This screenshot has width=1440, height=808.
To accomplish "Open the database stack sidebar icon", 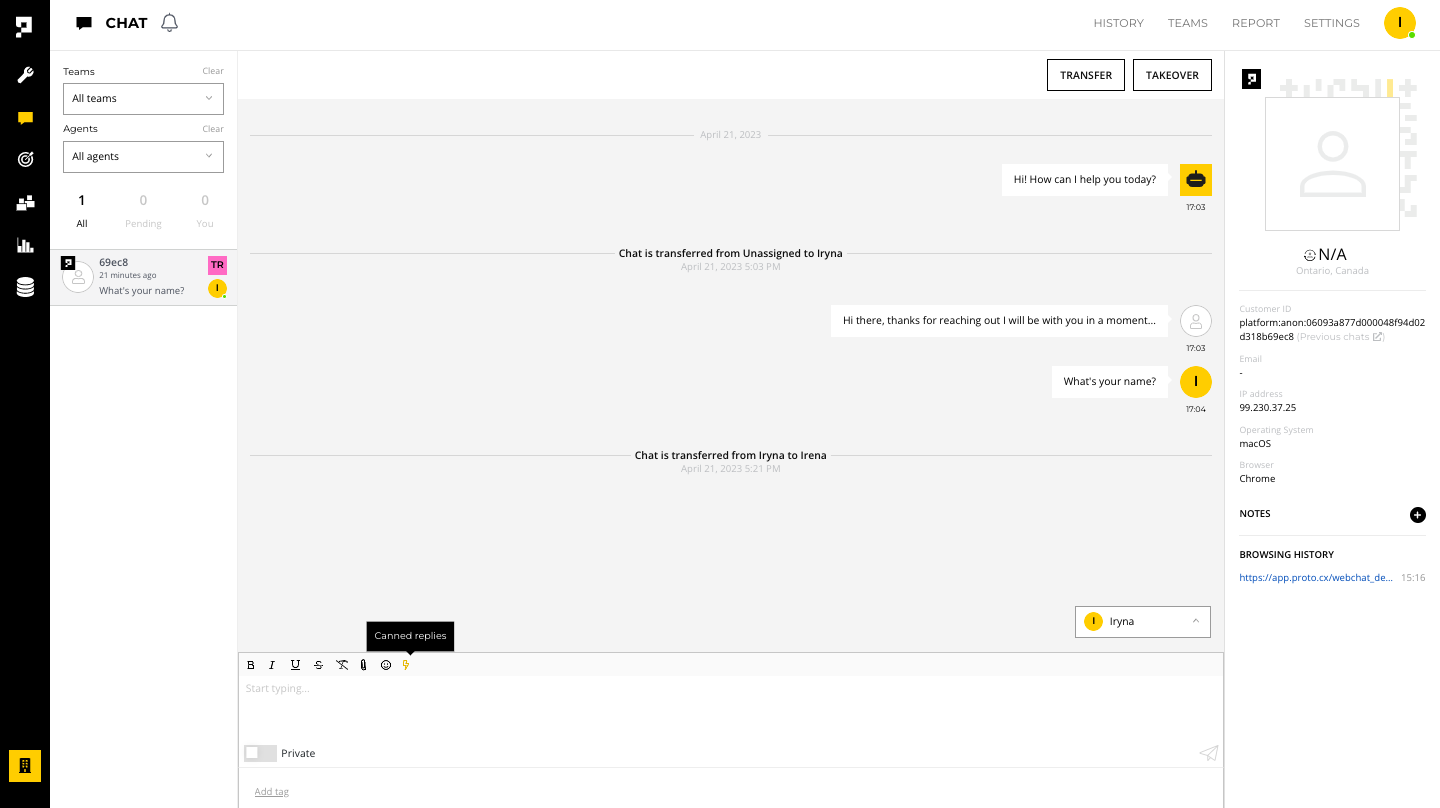I will (25, 288).
